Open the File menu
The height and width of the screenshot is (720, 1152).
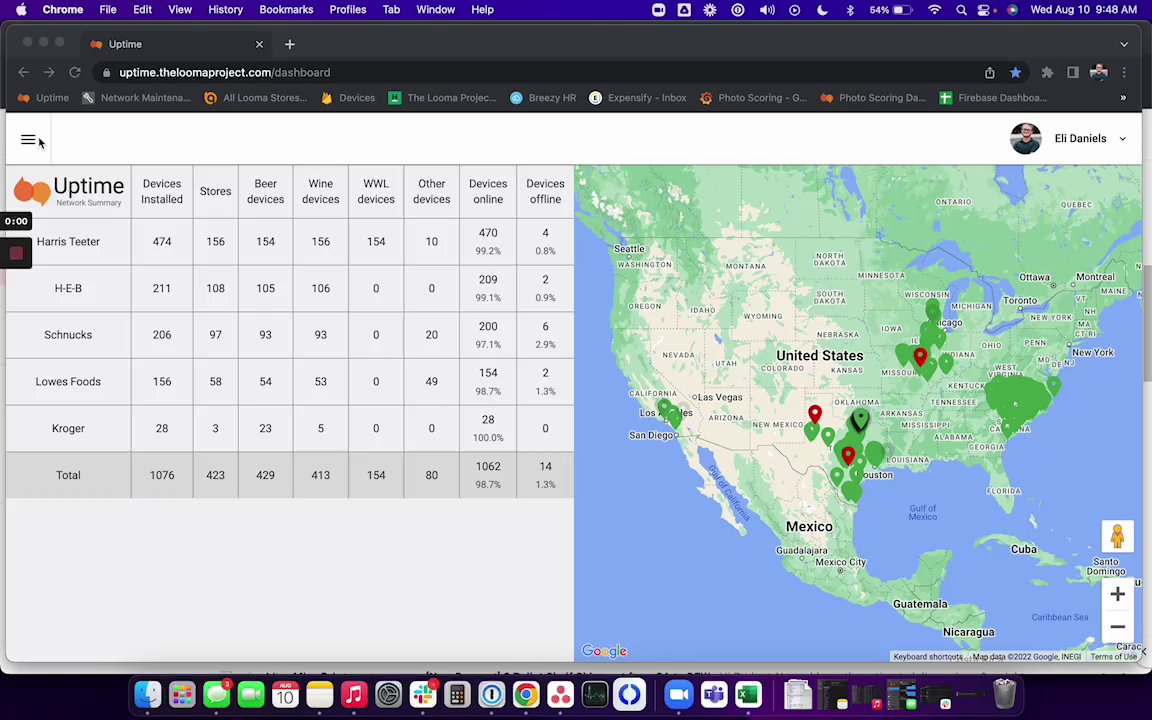pyautogui.click(x=107, y=10)
